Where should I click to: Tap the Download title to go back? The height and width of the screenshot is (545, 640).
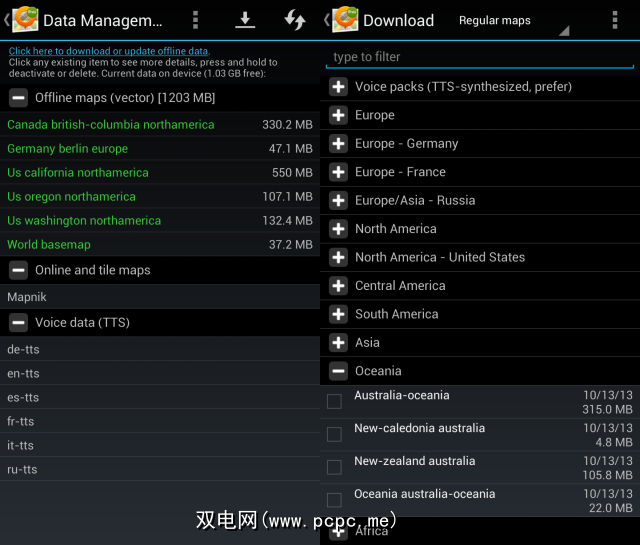tap(398, 20)
